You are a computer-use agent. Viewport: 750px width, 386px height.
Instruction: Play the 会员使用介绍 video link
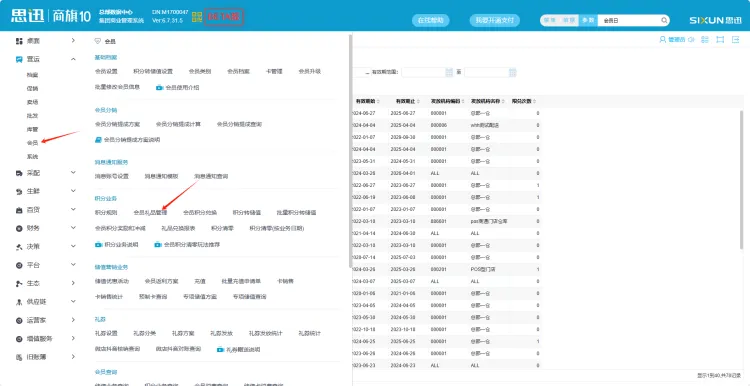(x=177, y=88)
